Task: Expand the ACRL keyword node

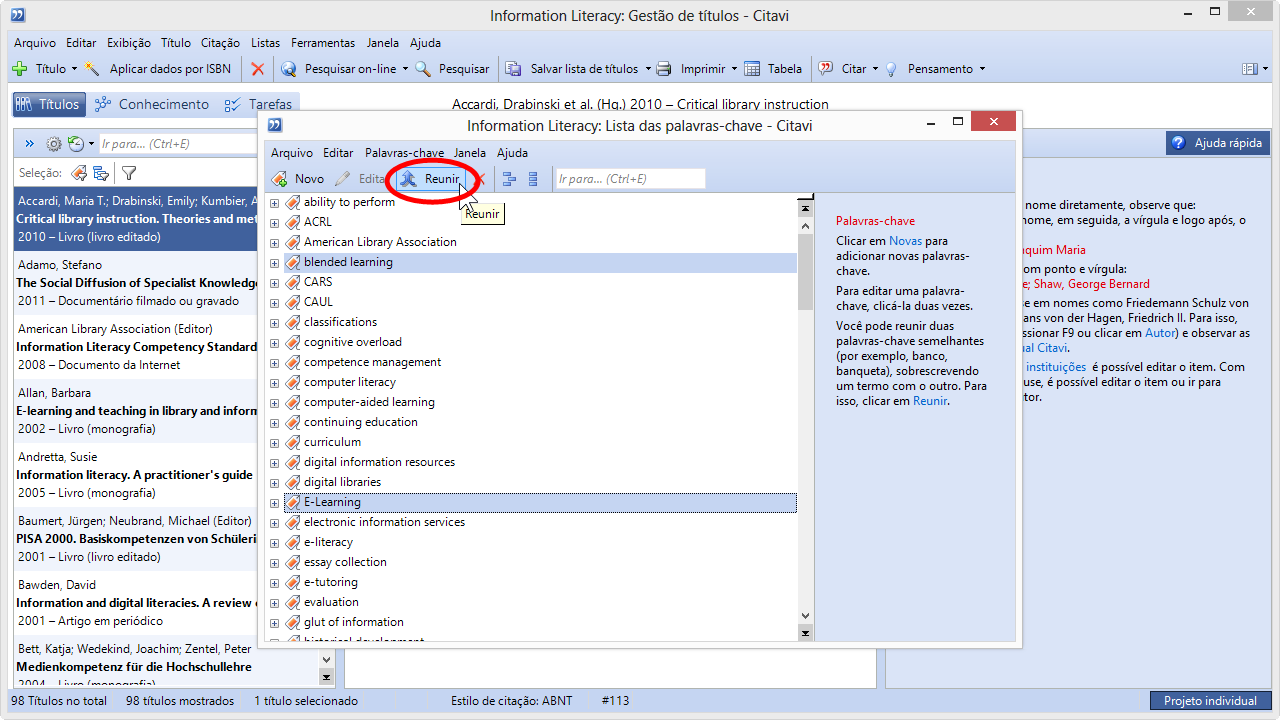Action: [274, 222]
